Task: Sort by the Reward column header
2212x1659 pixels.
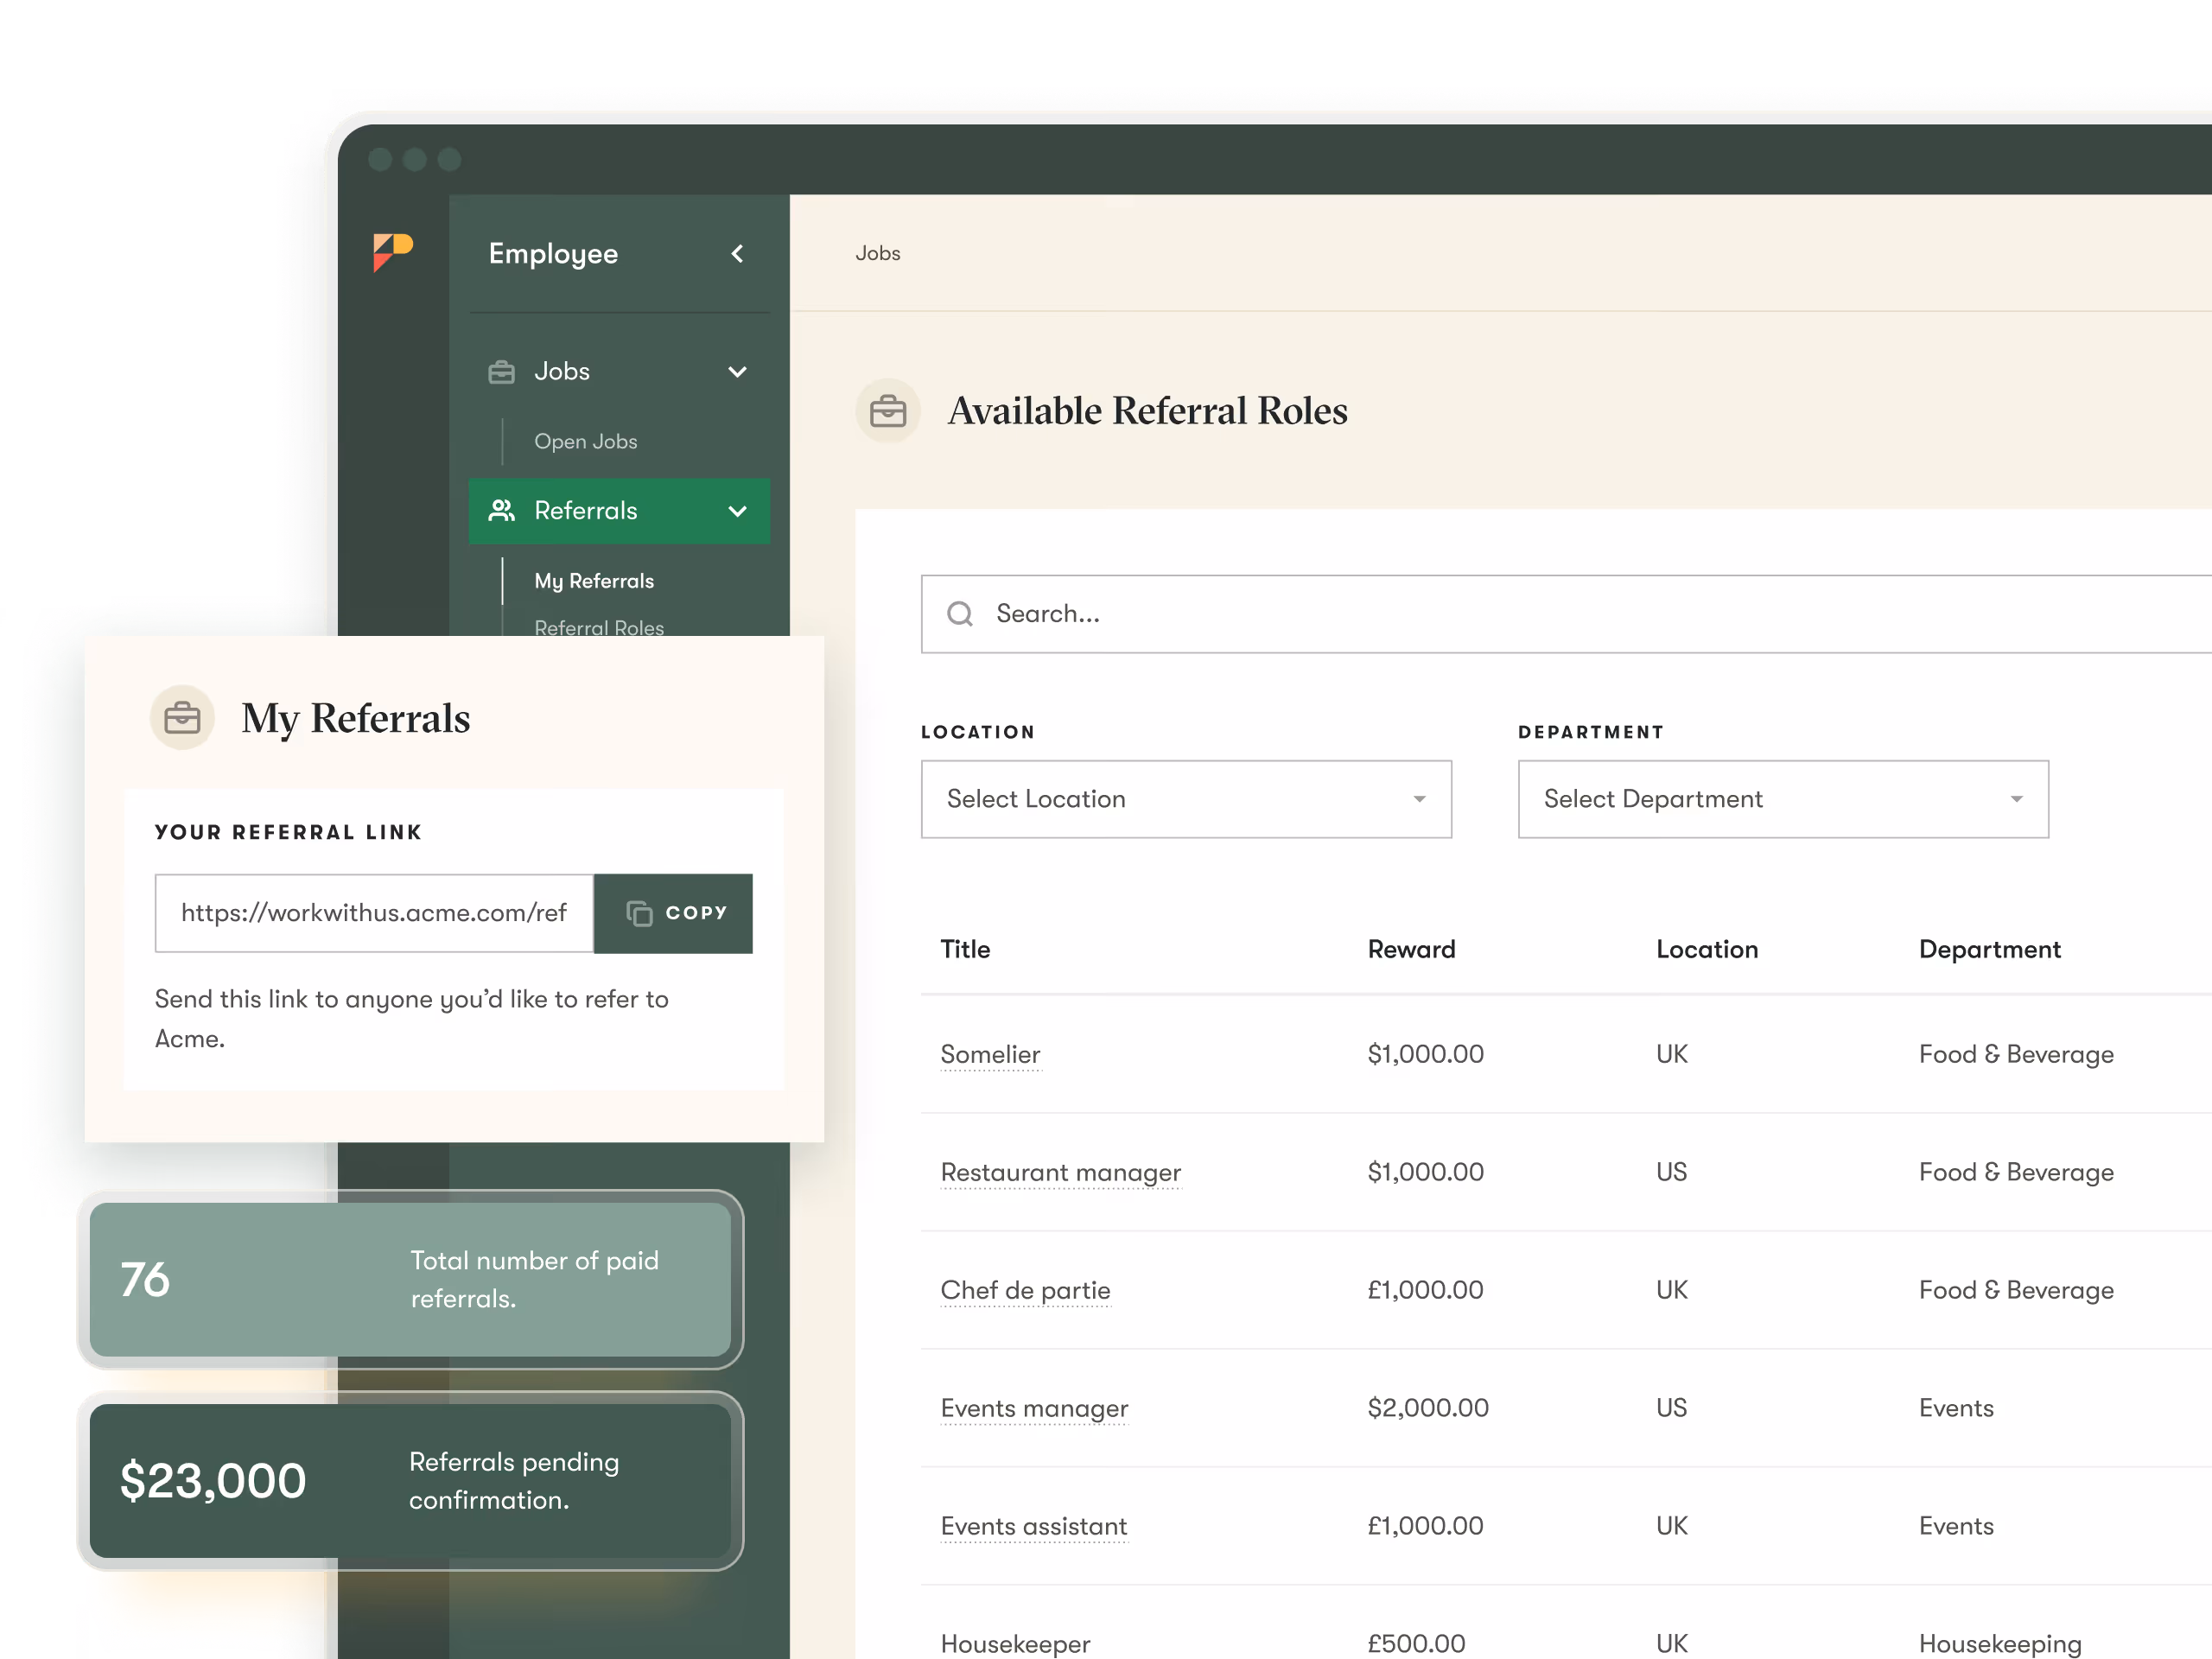Action: pos(1411,949)
